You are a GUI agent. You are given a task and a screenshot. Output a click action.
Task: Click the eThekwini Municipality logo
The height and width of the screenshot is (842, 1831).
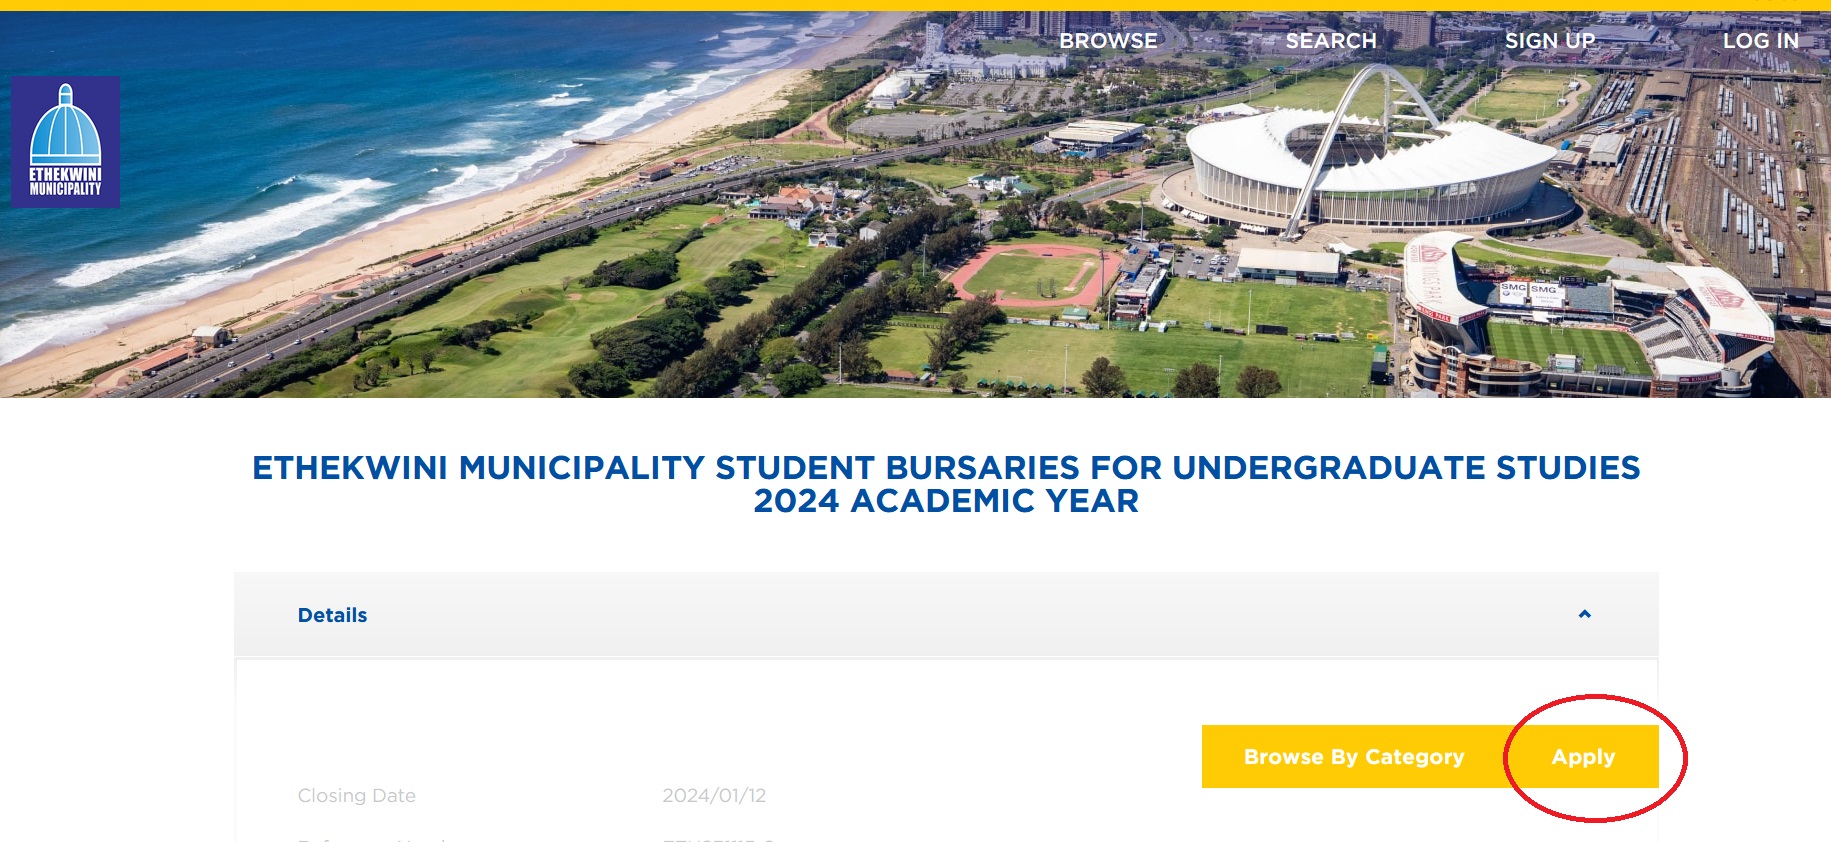pyautogui.click(x=66, y=142)
